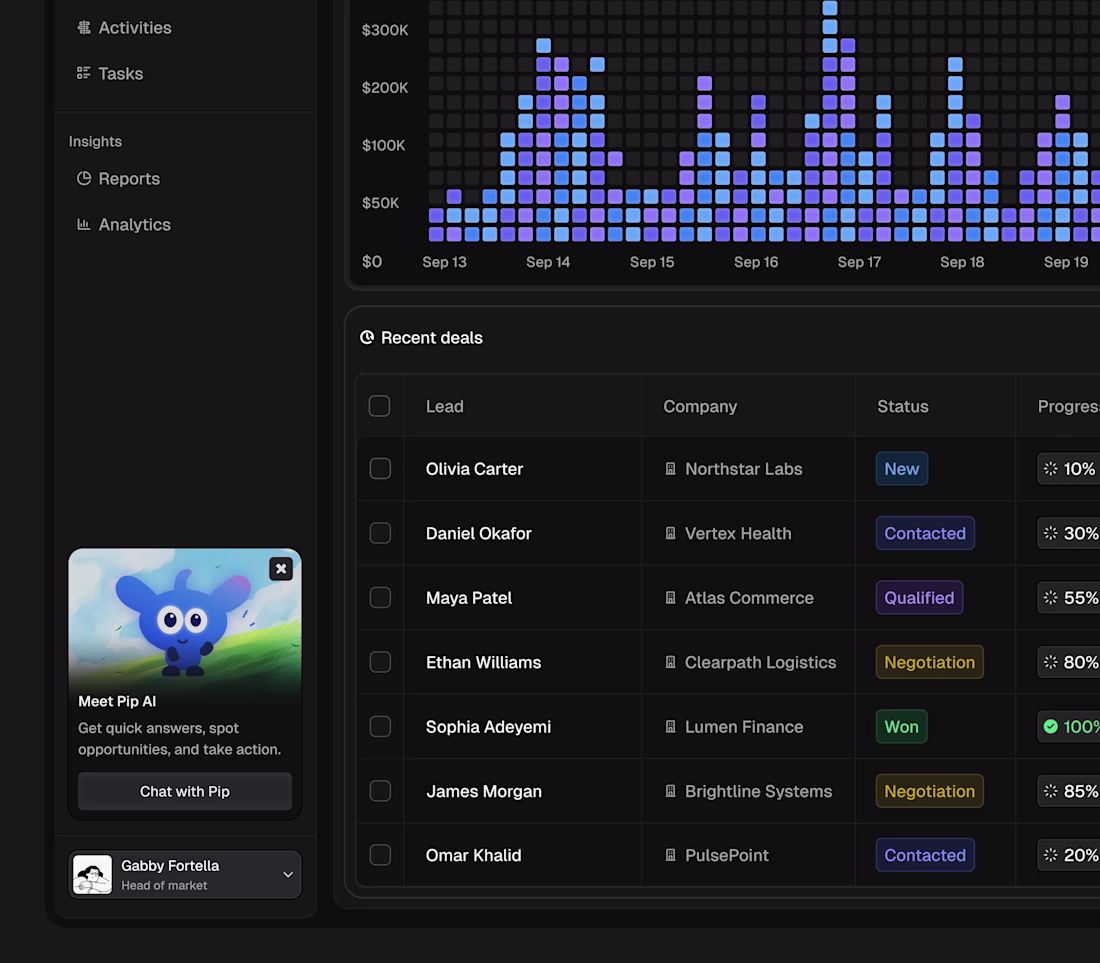This screenshot has height=963, width=1100.
Task: Select the Sophia Adeyemi row checkbox
Action: point(380,727)
